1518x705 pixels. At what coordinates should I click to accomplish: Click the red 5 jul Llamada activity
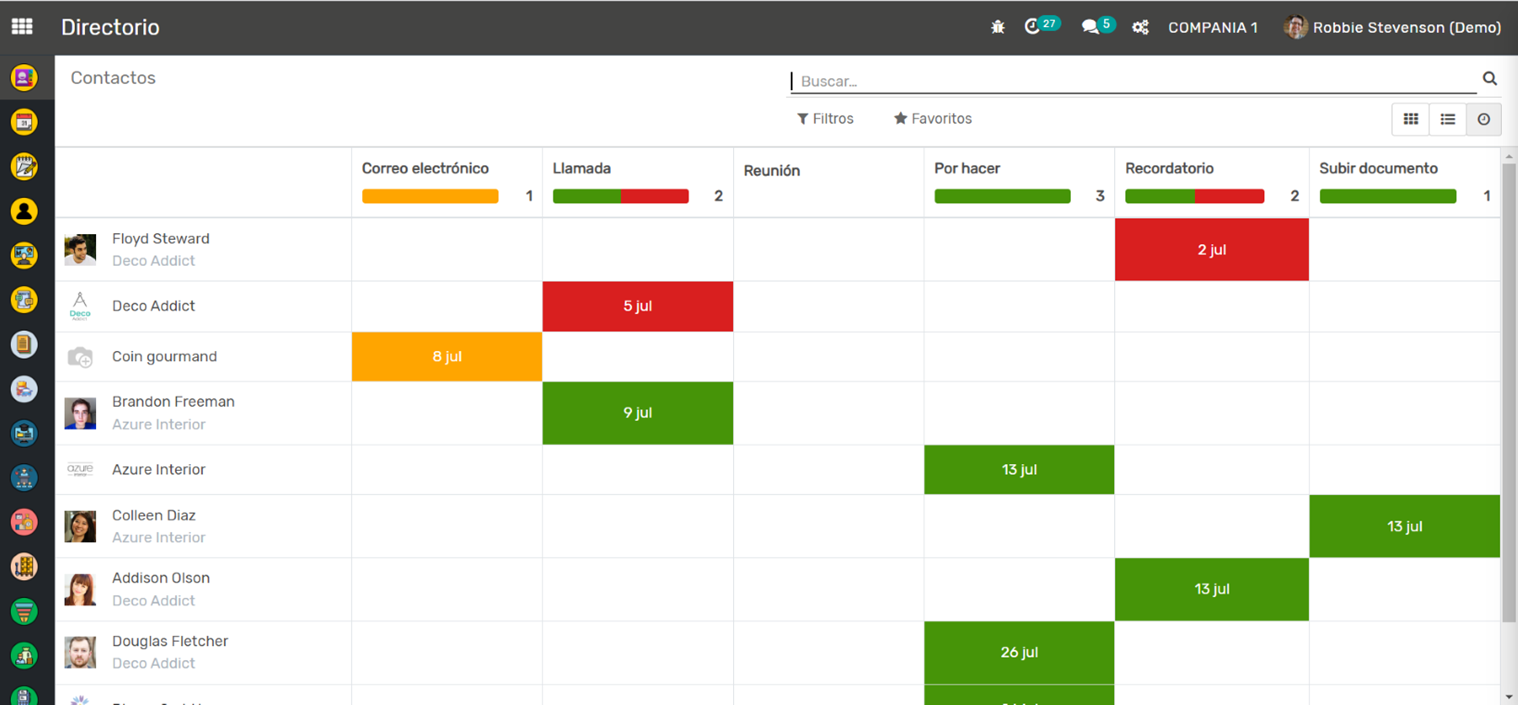pos(637,306)
